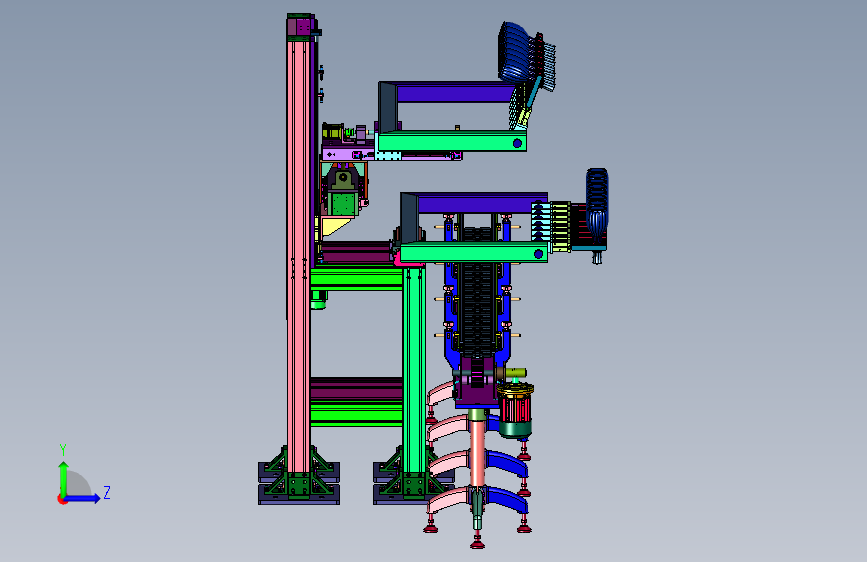This screenshot has height=562, width=867.
Task: Pick the green vertical support post
Action: pos(413,370)
